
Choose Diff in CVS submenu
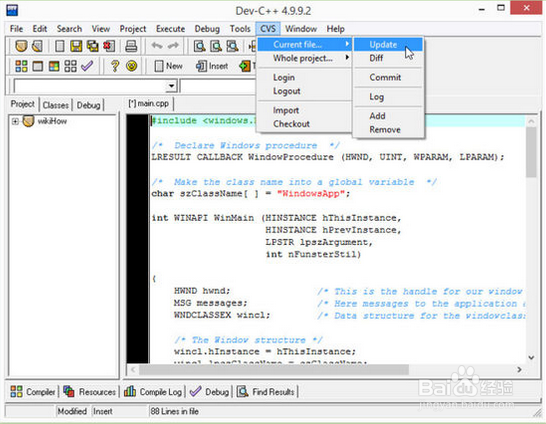click(x=388, y=58)
